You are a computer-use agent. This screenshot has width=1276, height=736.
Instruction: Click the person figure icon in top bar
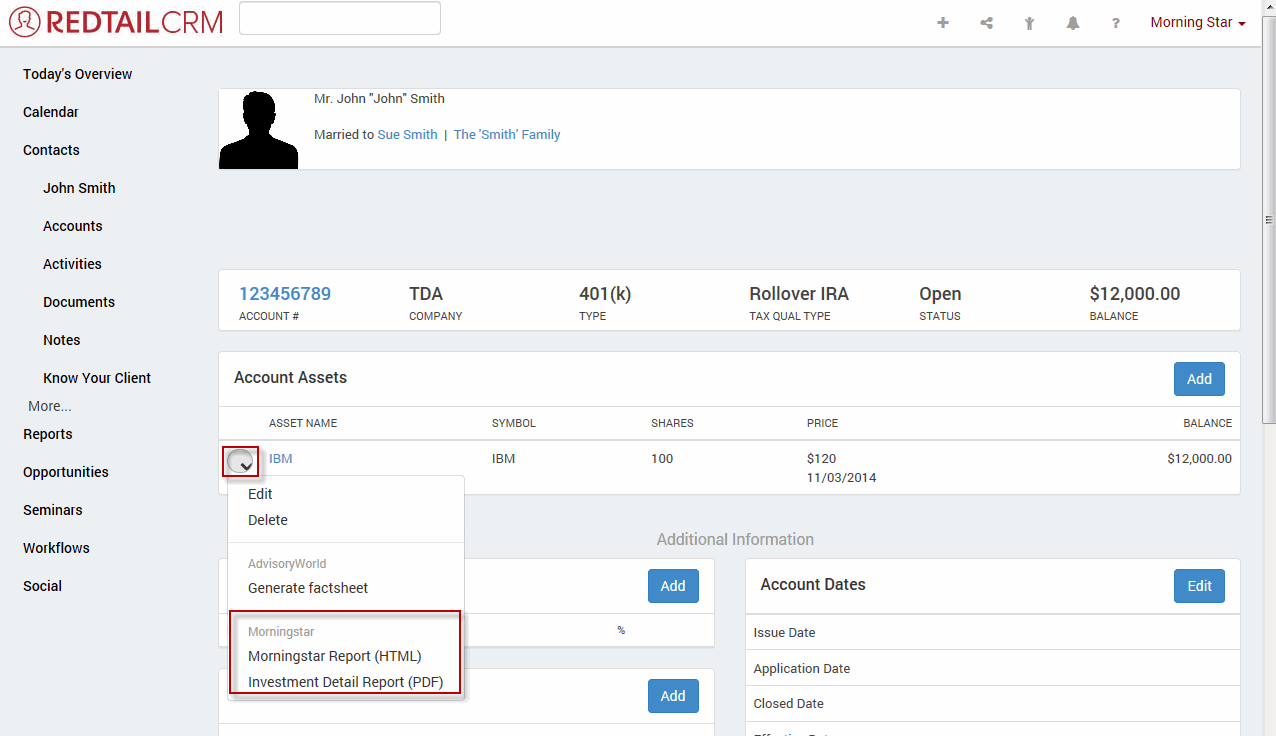[x=1029, y=23]
